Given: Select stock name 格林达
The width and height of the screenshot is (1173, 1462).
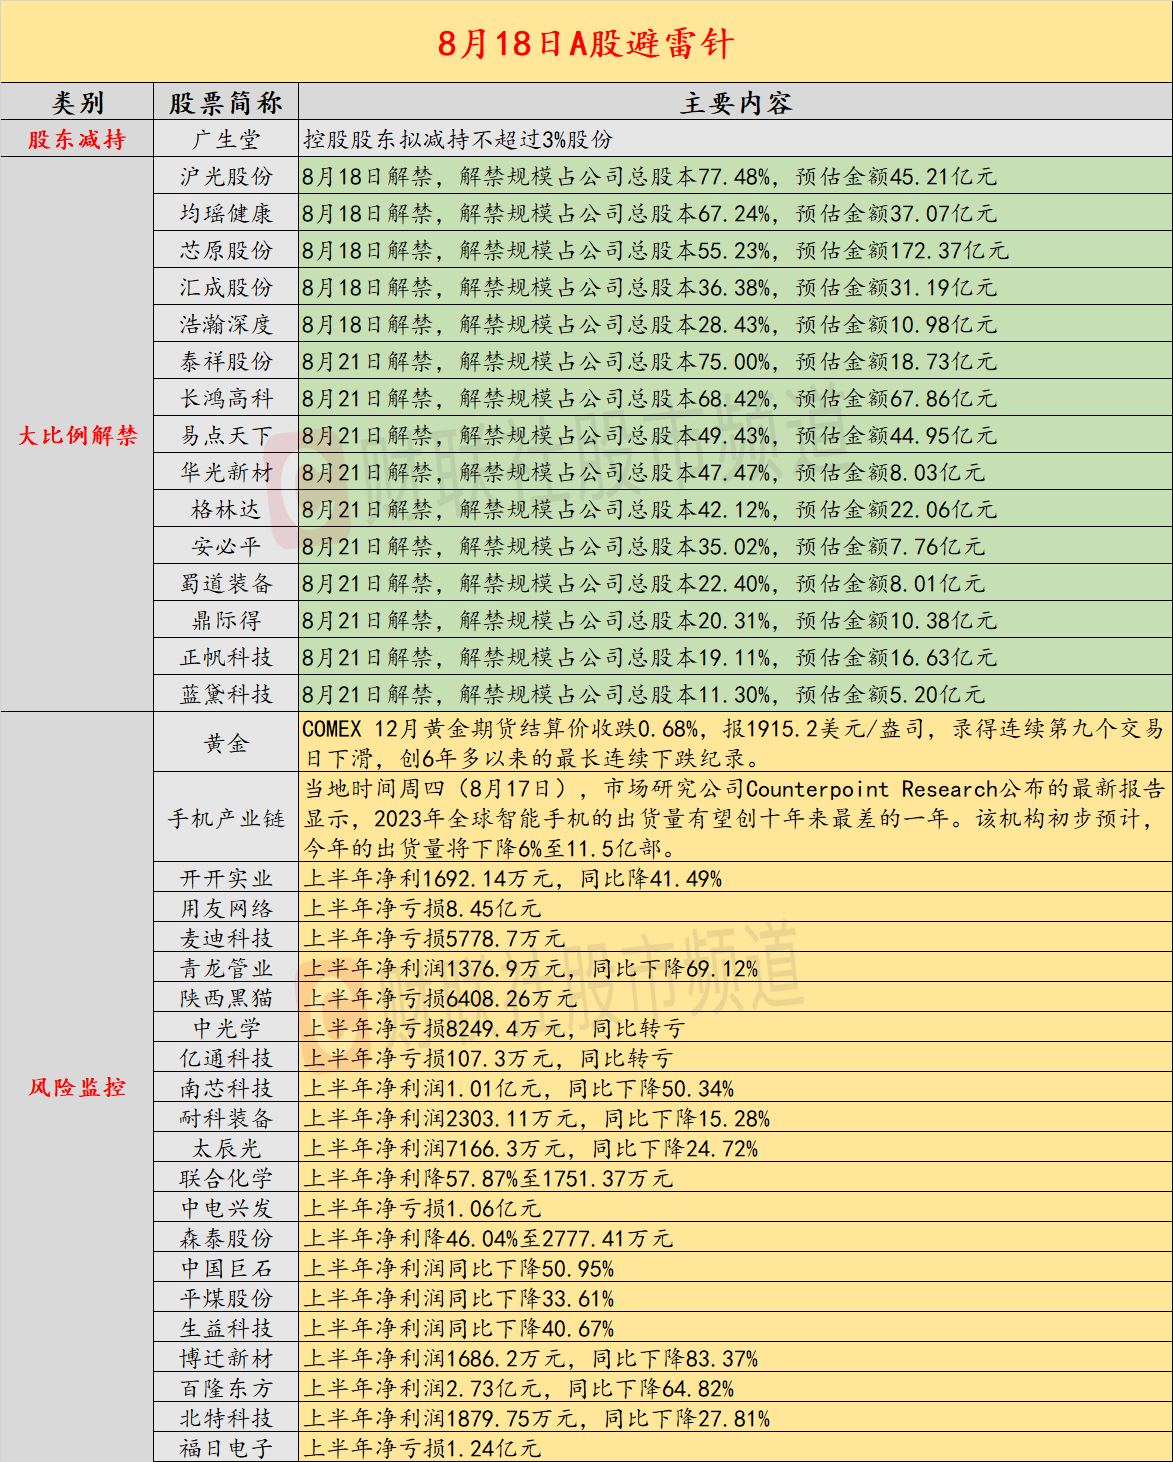Looking at the screenshot, I should [226, 509].
